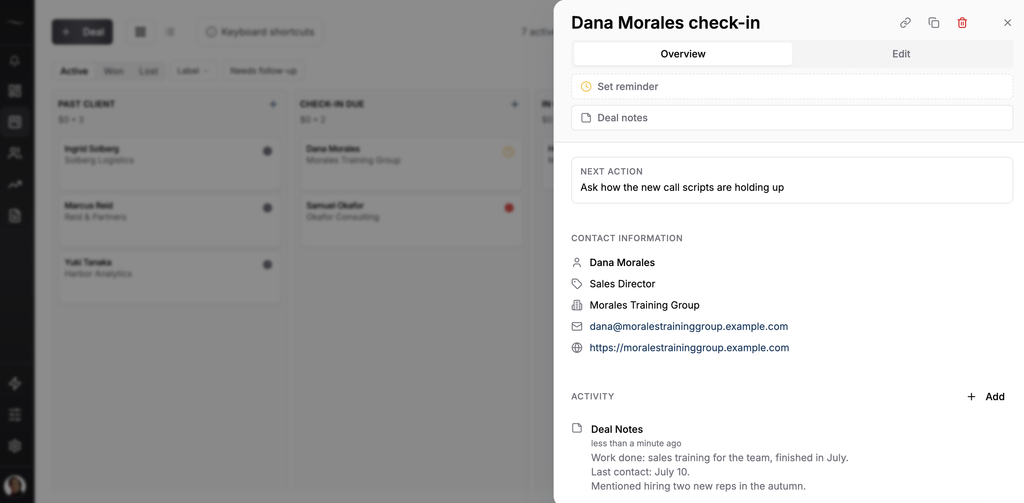1024x503 pixels.
Task: Open the deals board icon in sidebar
Action: pos(14,122)
